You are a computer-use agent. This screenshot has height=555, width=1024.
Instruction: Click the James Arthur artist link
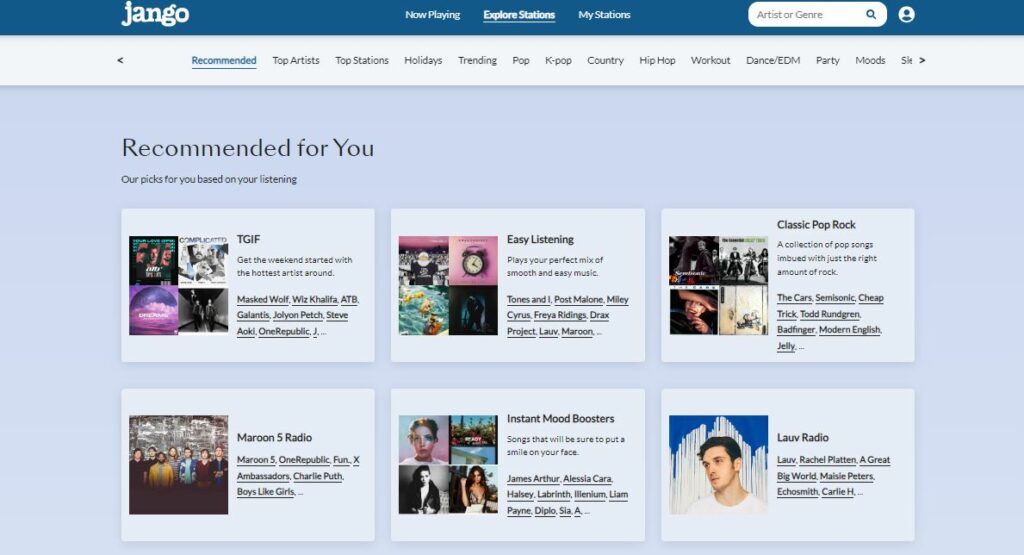(533, 479)
